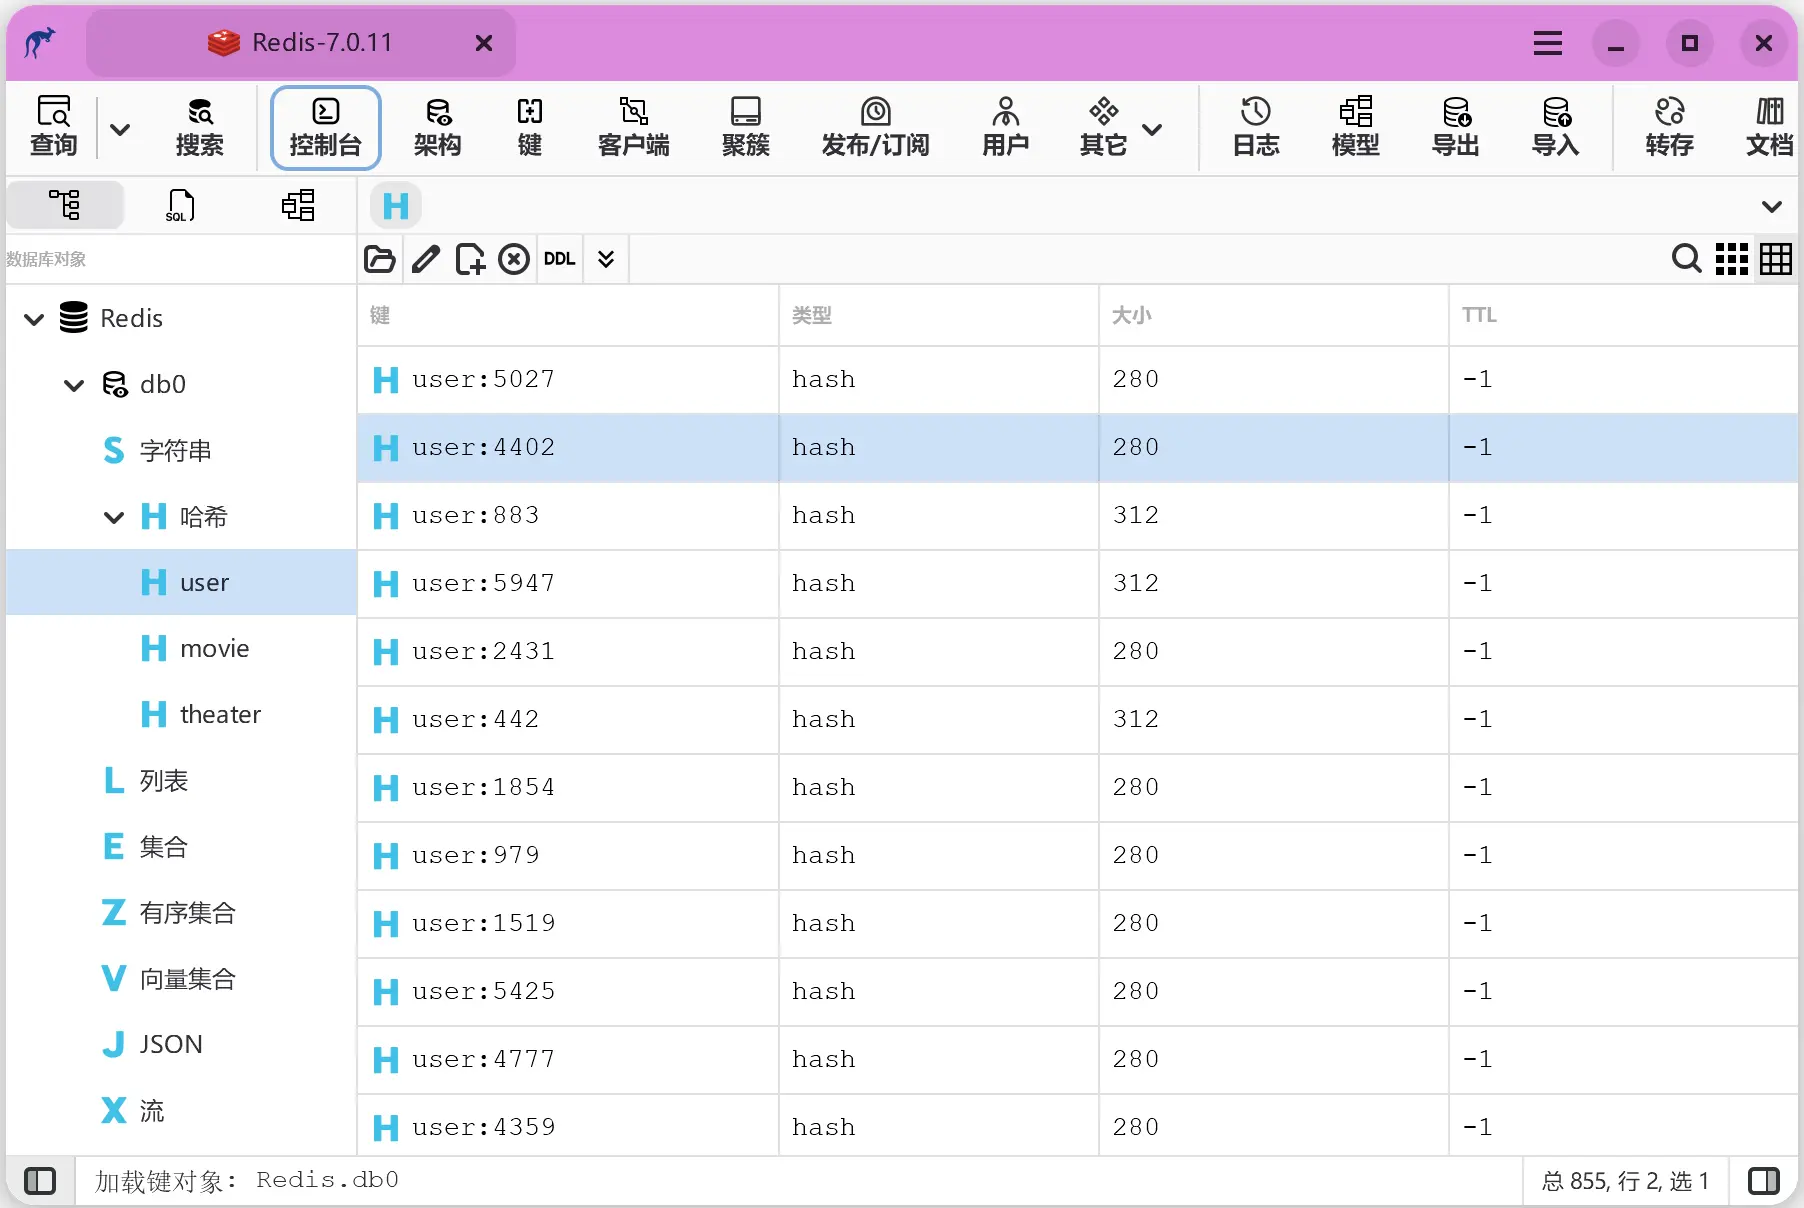Image resolution: width=1804 pixels, height=1208 pixels.
Task: Select the theater hash group
Action: (182, 715)
